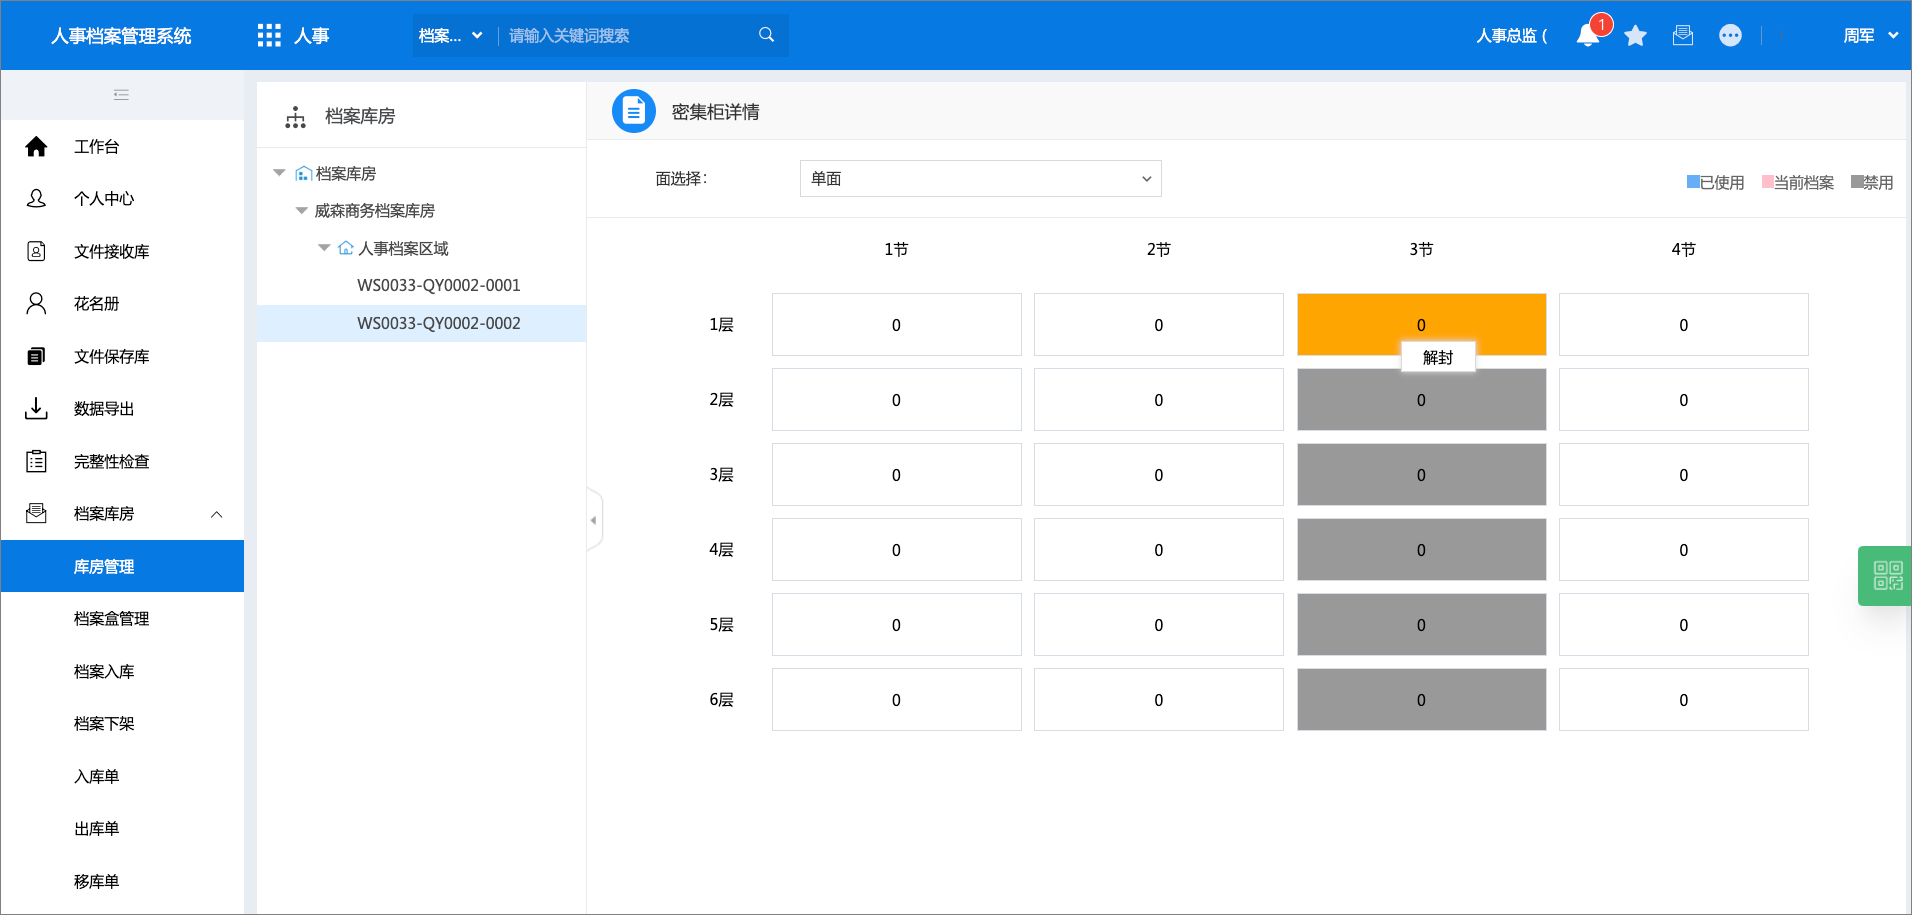
Task: Select the gray 5层 3节 cell
Action: click(x=1421, y=624)
